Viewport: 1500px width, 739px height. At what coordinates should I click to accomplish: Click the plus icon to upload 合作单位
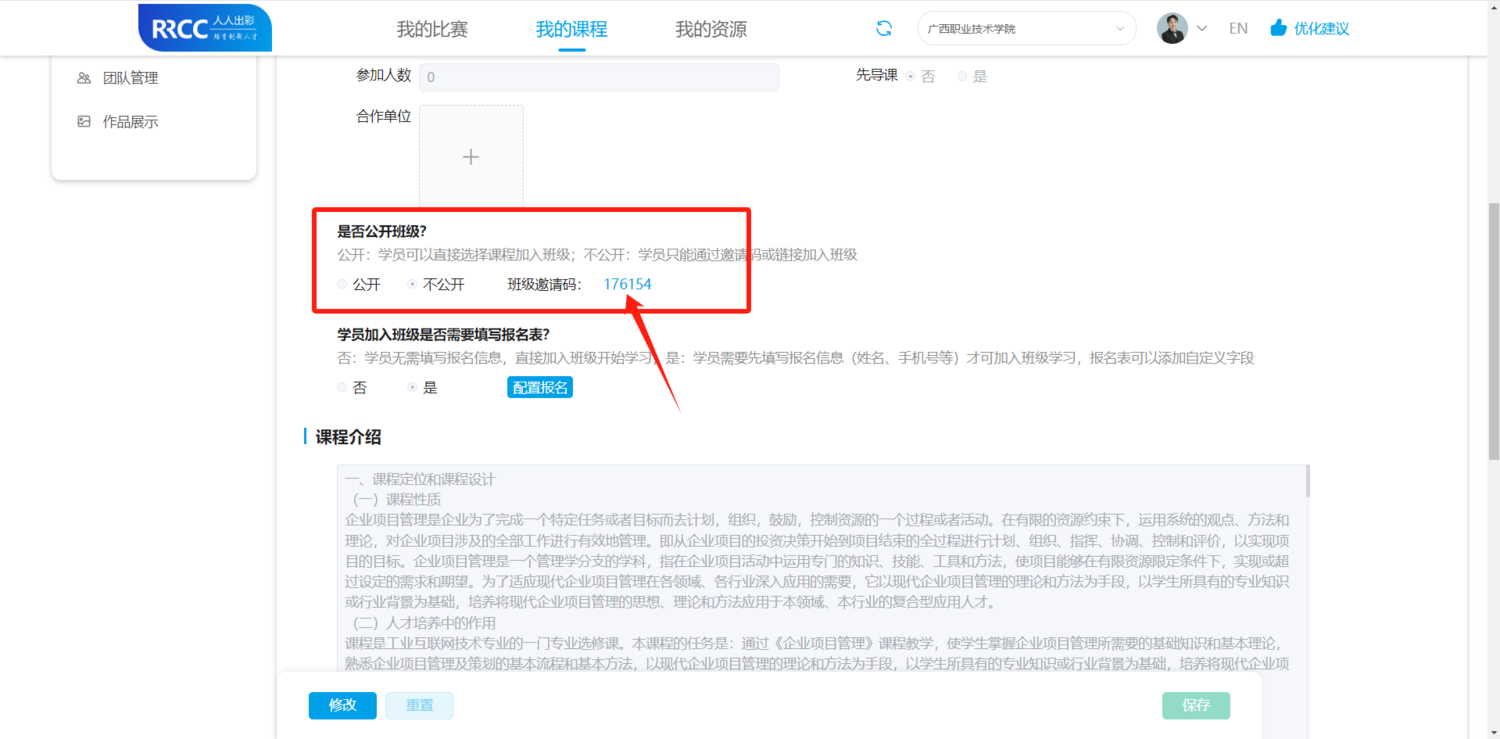(471, 157)
